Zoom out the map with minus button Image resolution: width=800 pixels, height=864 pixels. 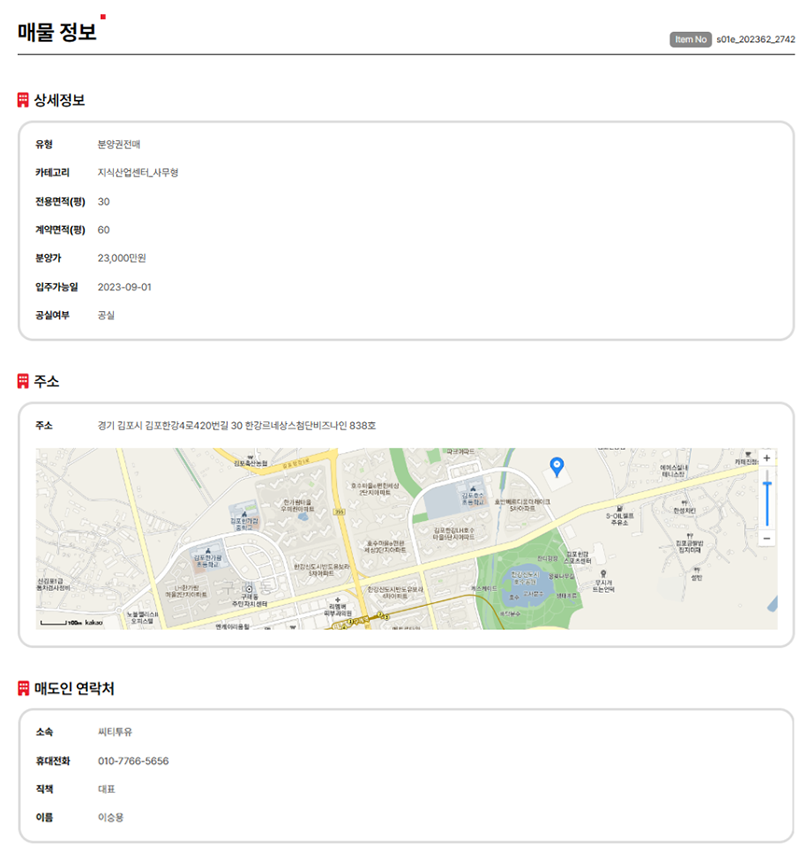767,539
